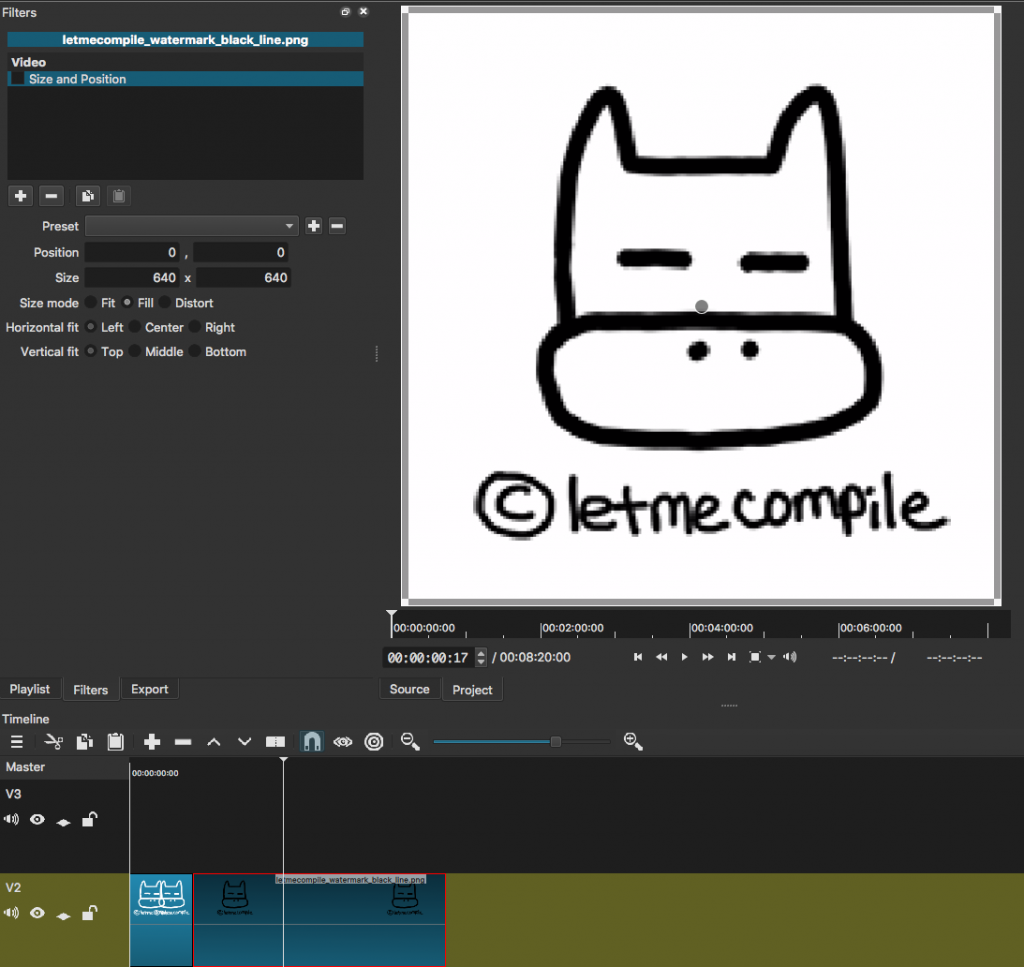Open the Timeline hamburger menu
The height and width of the screenshot is (967, 1024).
click(x=17, y=742)
